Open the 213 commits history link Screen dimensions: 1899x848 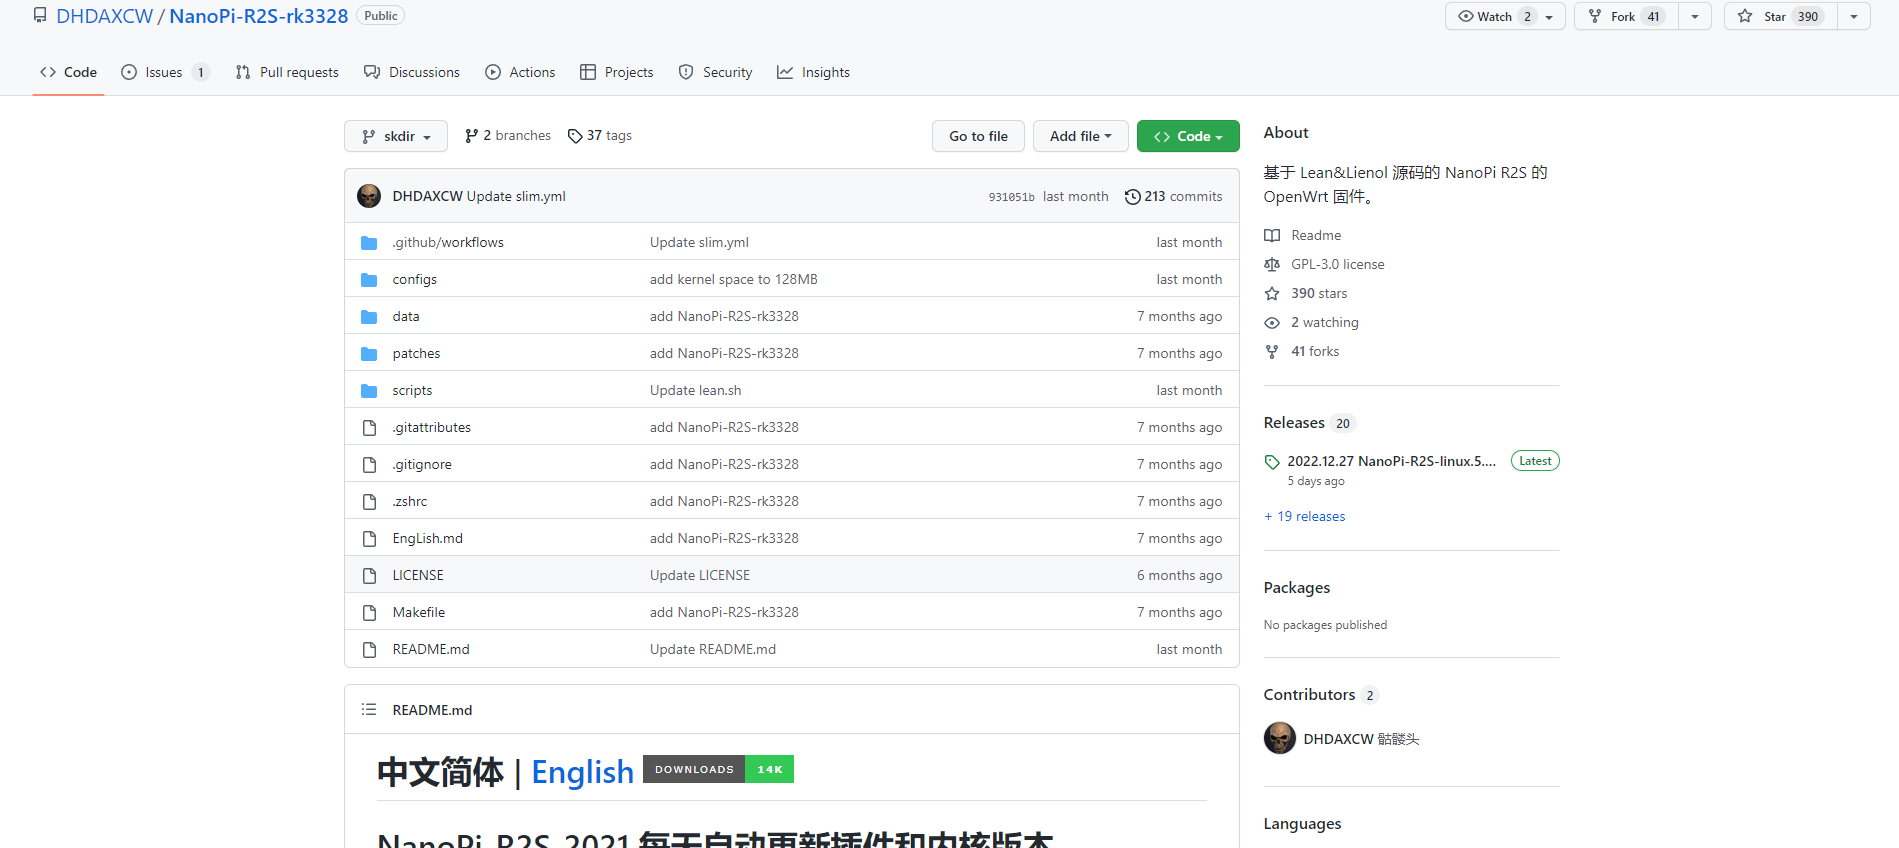pyautogui.click(x=1173, y=196)
